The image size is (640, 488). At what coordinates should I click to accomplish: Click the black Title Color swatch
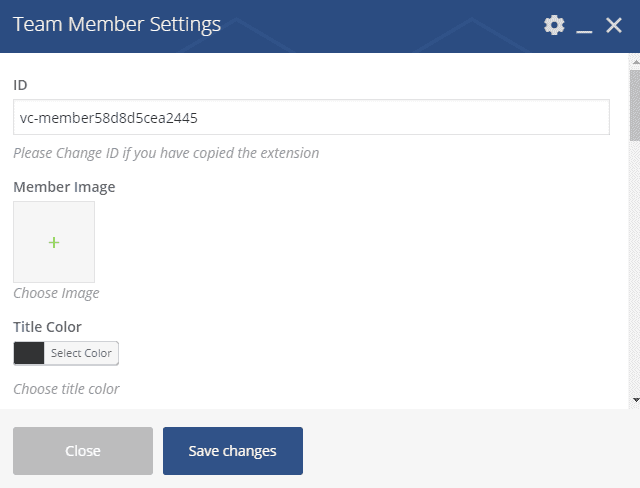click(x=29, y=353)
